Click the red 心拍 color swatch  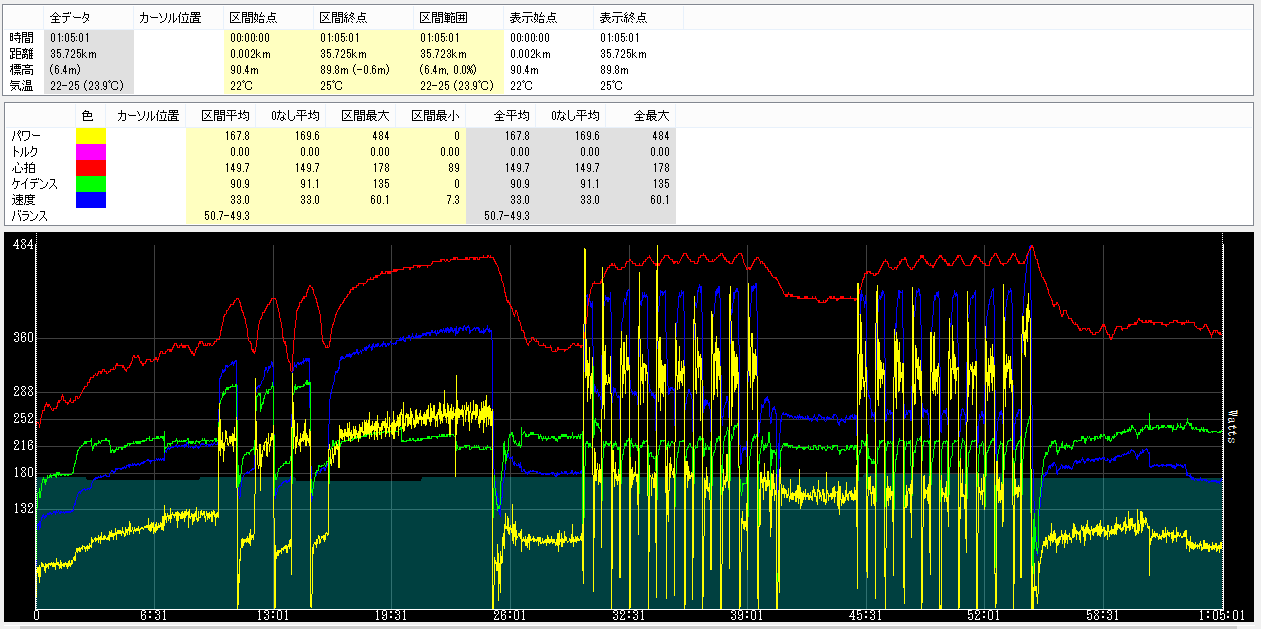[x=91, y=168]
